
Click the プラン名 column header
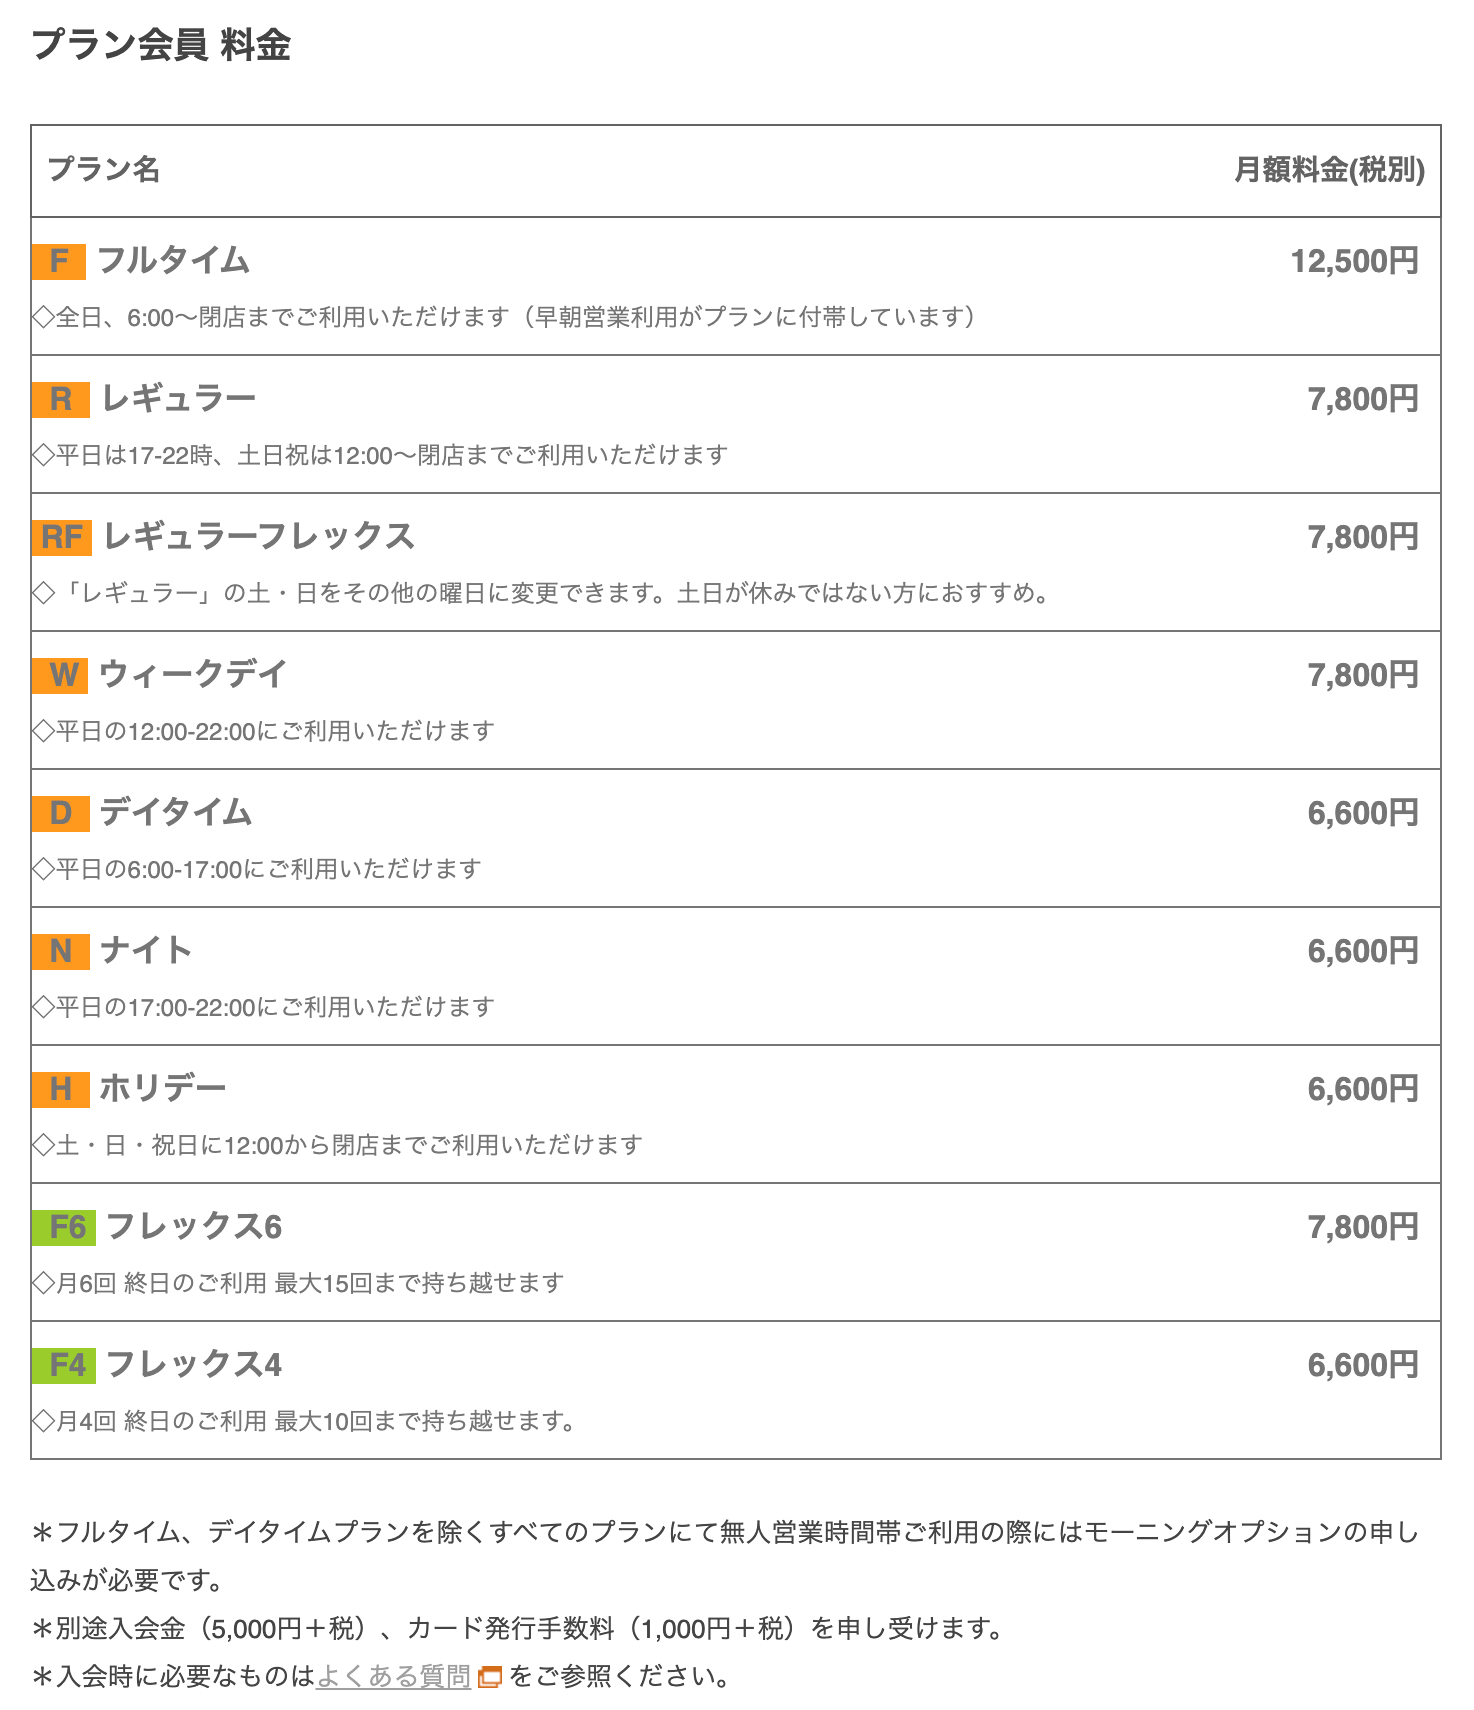coord(104,169)
